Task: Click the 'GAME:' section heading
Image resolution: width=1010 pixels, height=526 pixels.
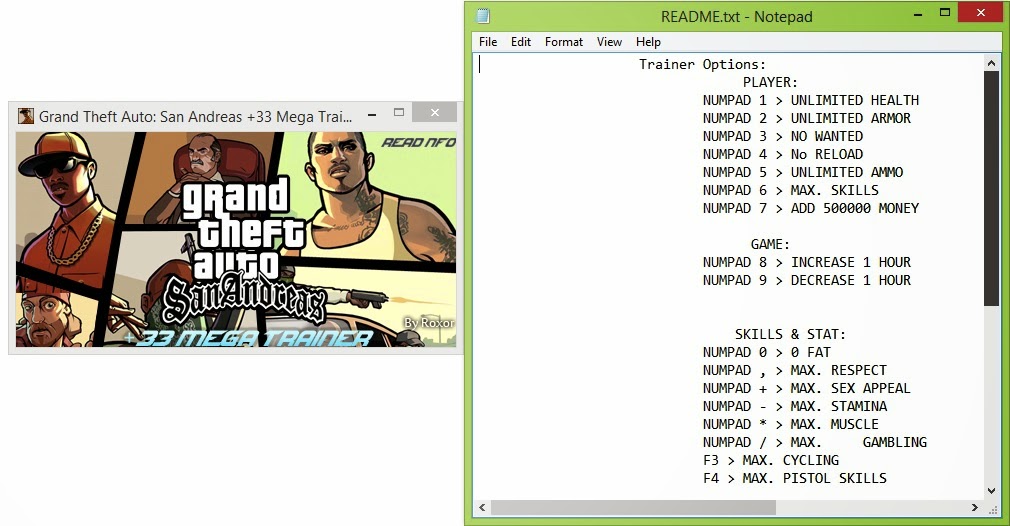Action: 770,245
